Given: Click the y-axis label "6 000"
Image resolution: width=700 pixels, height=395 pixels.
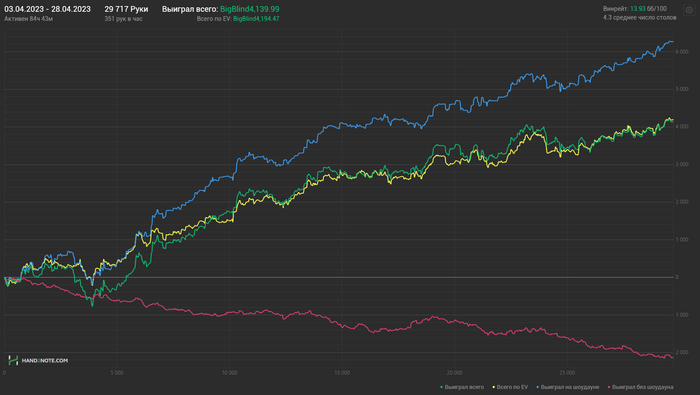Looking at the screenshot, I should (x=682, y=52).
